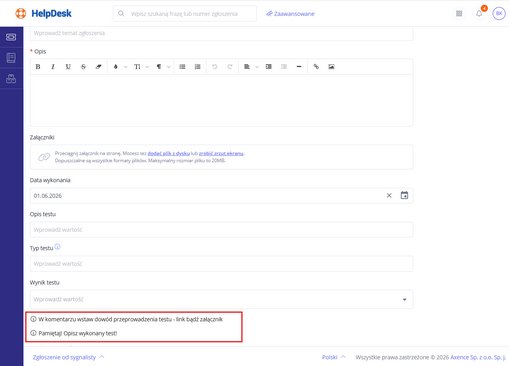Open the Polski language selector
Image resolution: width=509 pixels, height=366 pixels.
pos(334,357)
